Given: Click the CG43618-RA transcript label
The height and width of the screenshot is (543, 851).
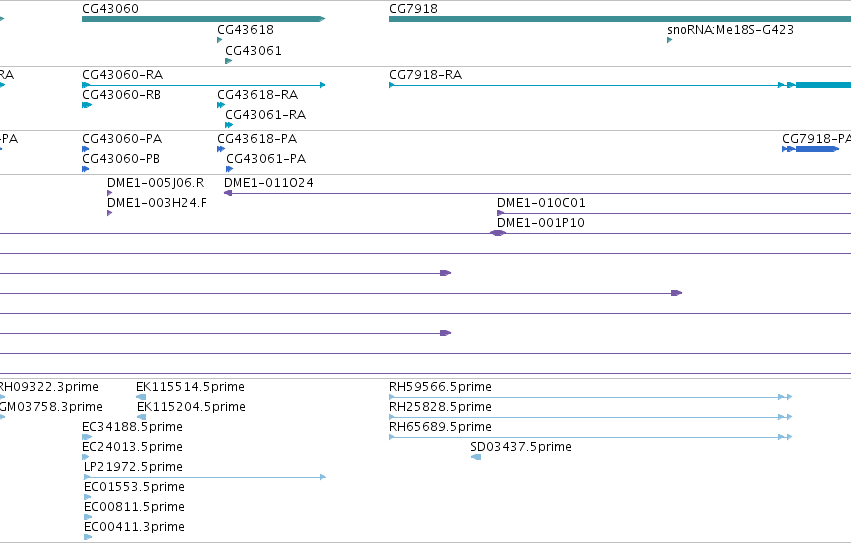Looking at the screenshot, I should coord(258,94).
